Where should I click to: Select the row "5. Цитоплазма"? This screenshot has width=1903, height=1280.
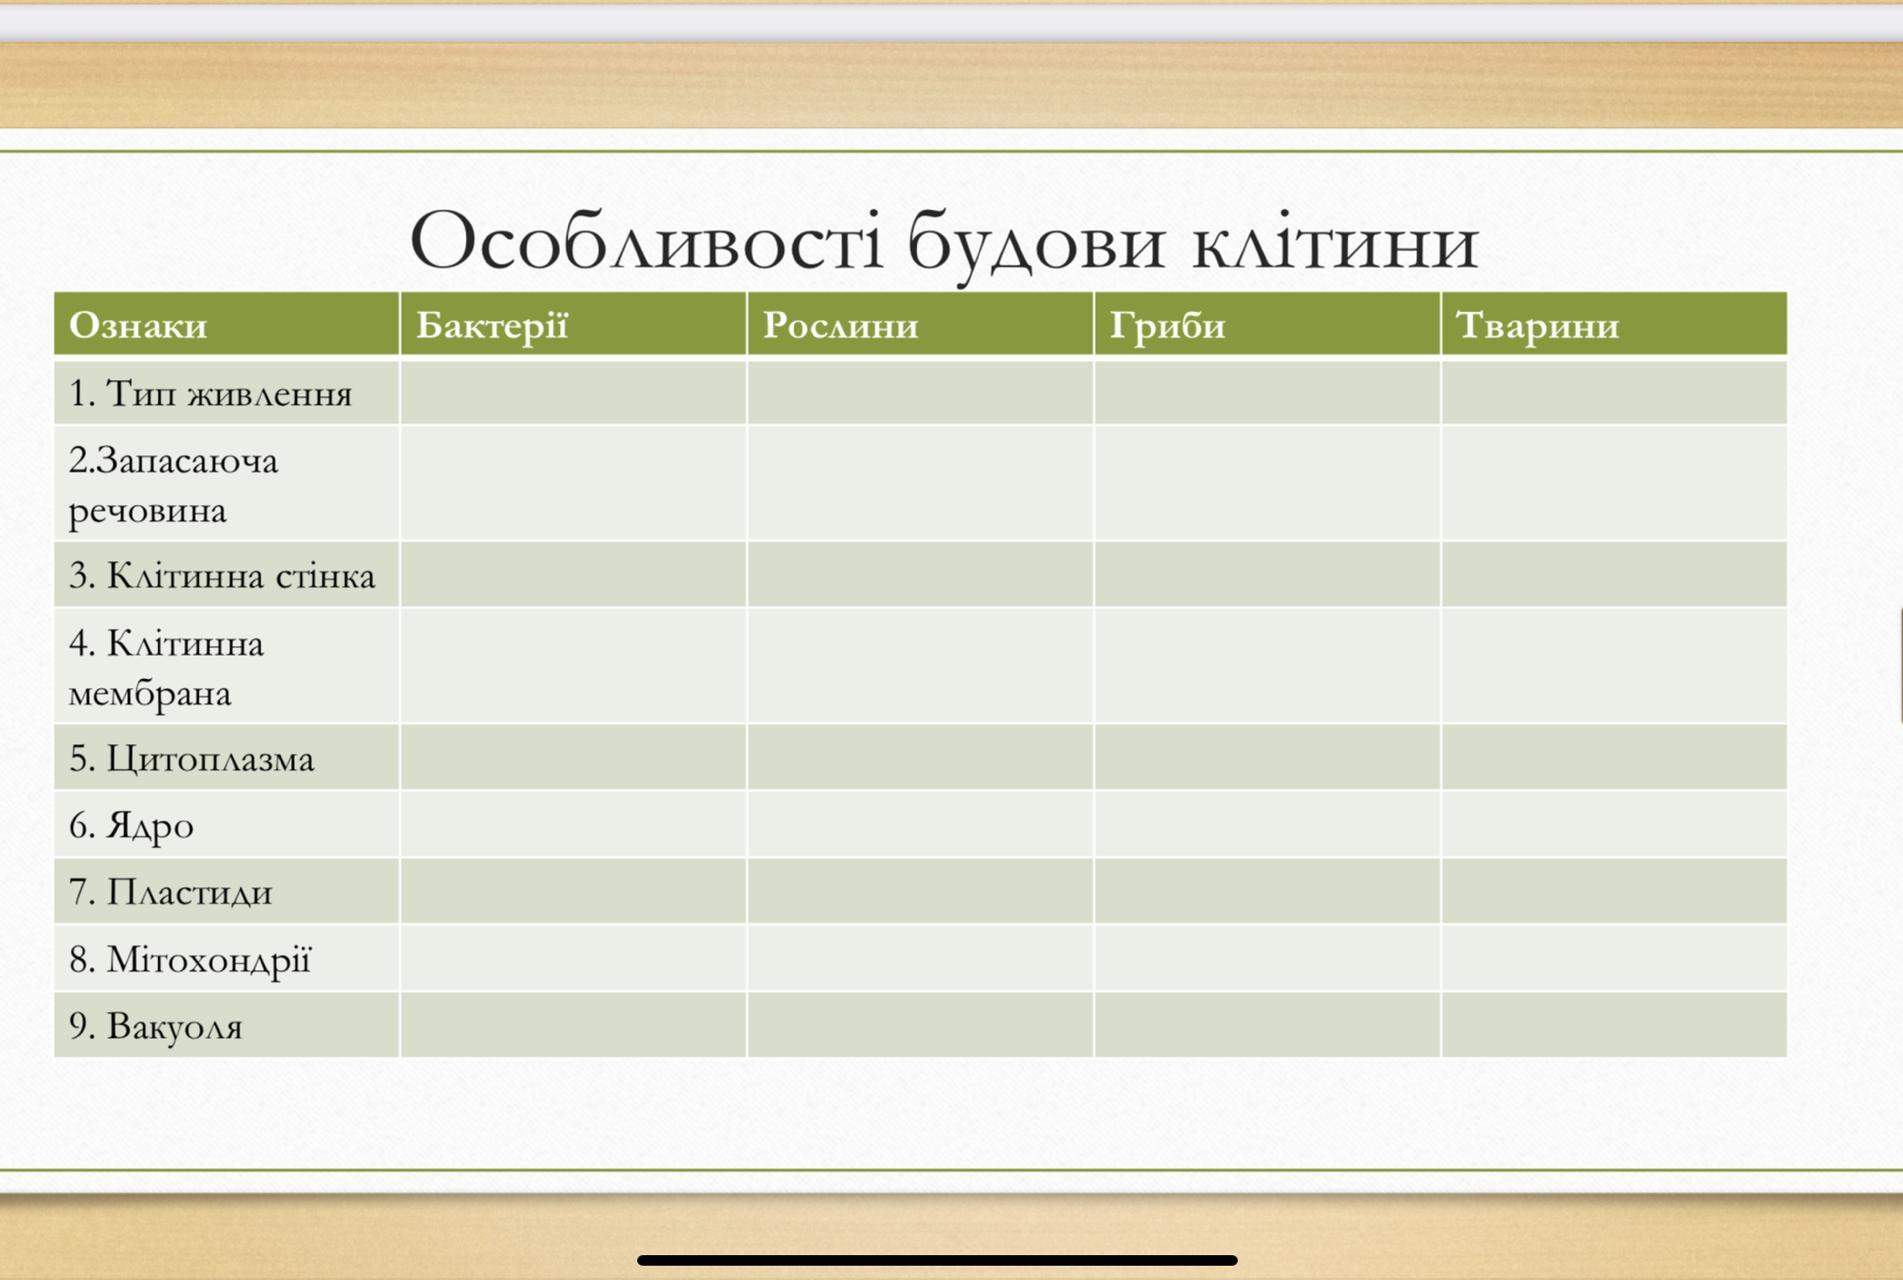[920, 757]
